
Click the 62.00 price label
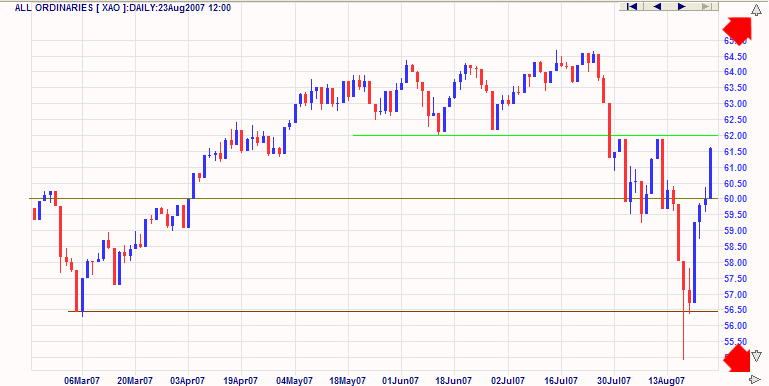735,136
